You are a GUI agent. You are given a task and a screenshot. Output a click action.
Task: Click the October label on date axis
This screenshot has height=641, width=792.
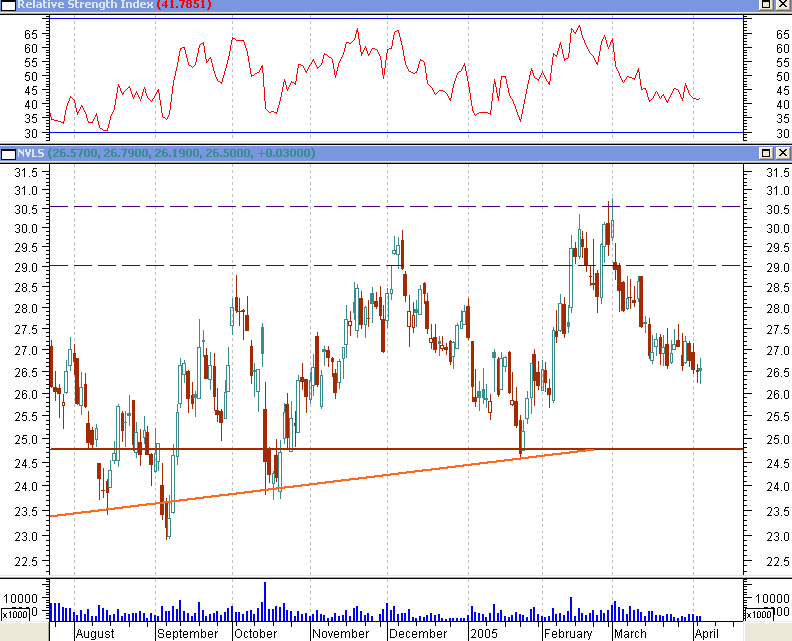coord(256,633)
